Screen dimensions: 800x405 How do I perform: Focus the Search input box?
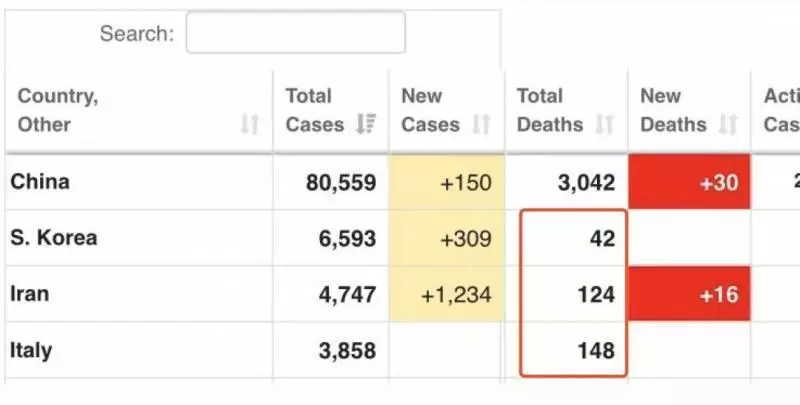coord(296,33)
